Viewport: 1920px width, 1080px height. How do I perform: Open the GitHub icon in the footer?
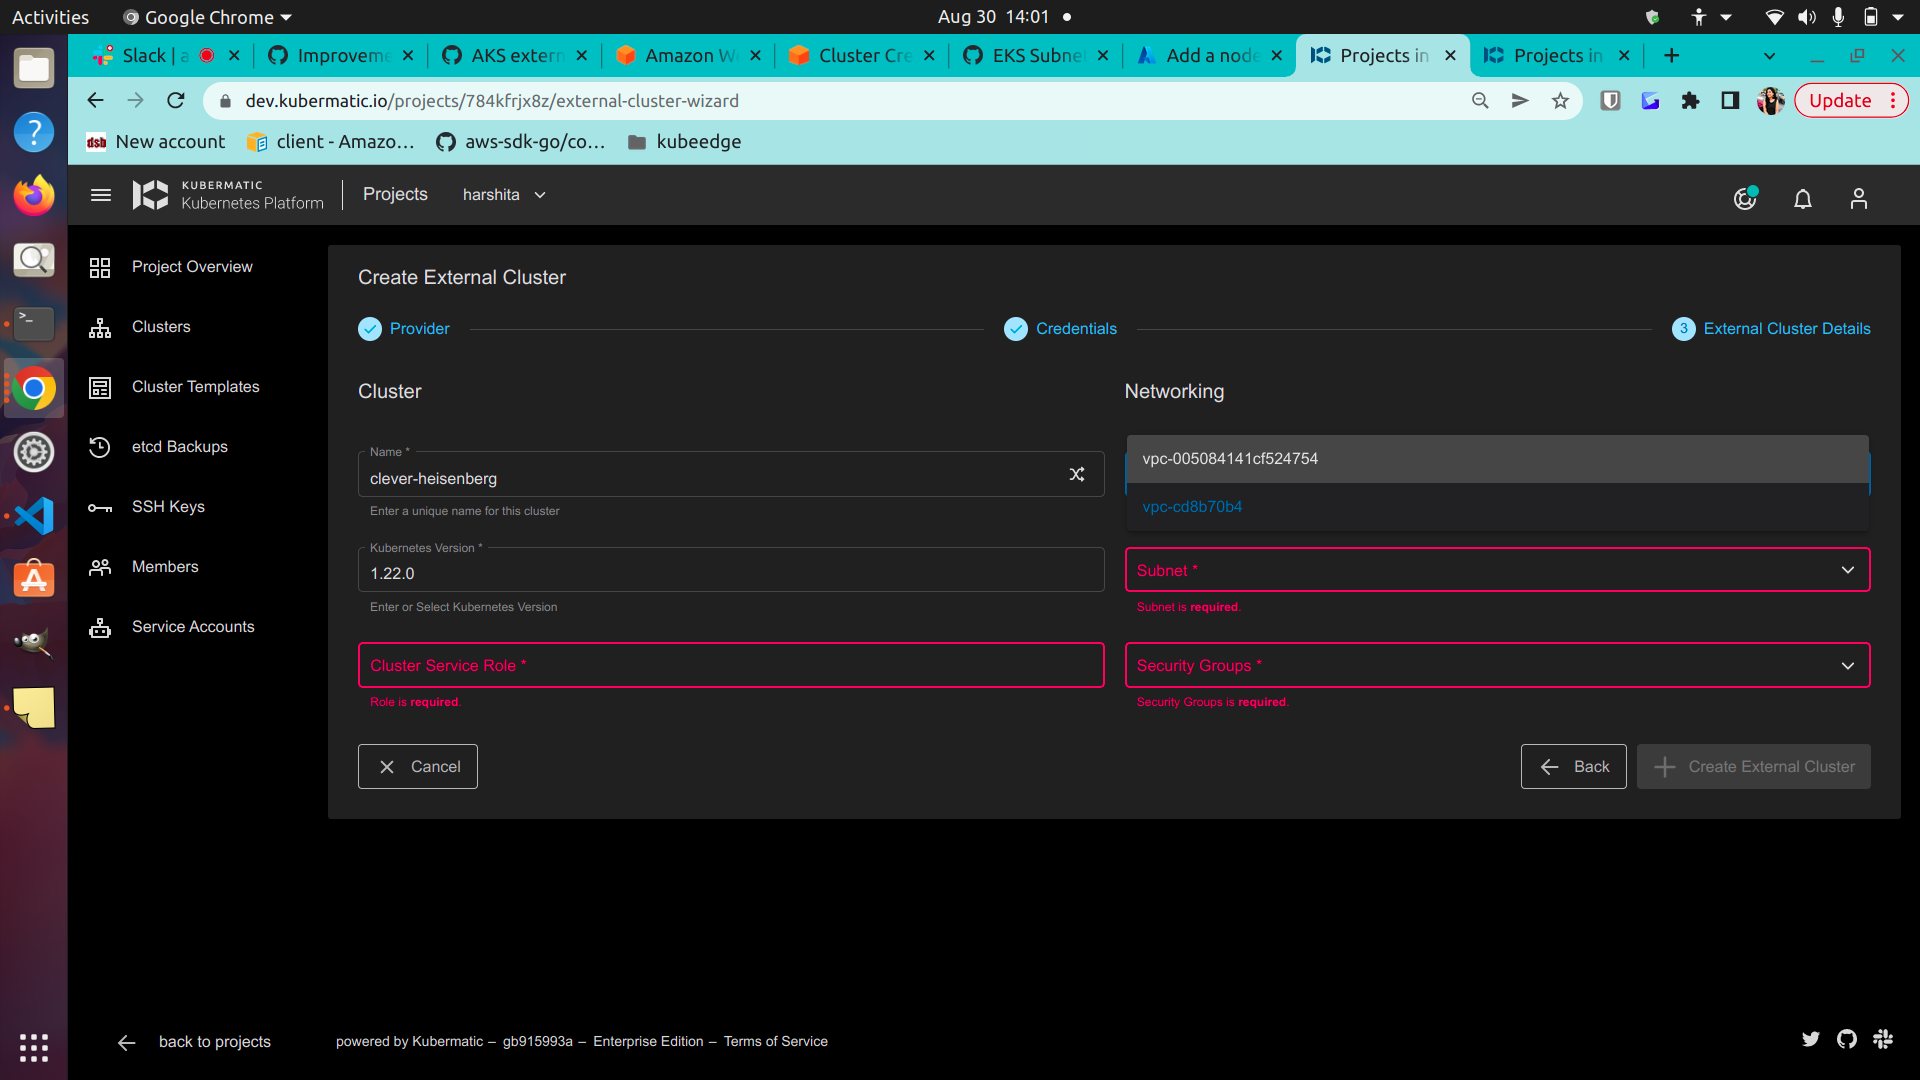[1846, 1039]
